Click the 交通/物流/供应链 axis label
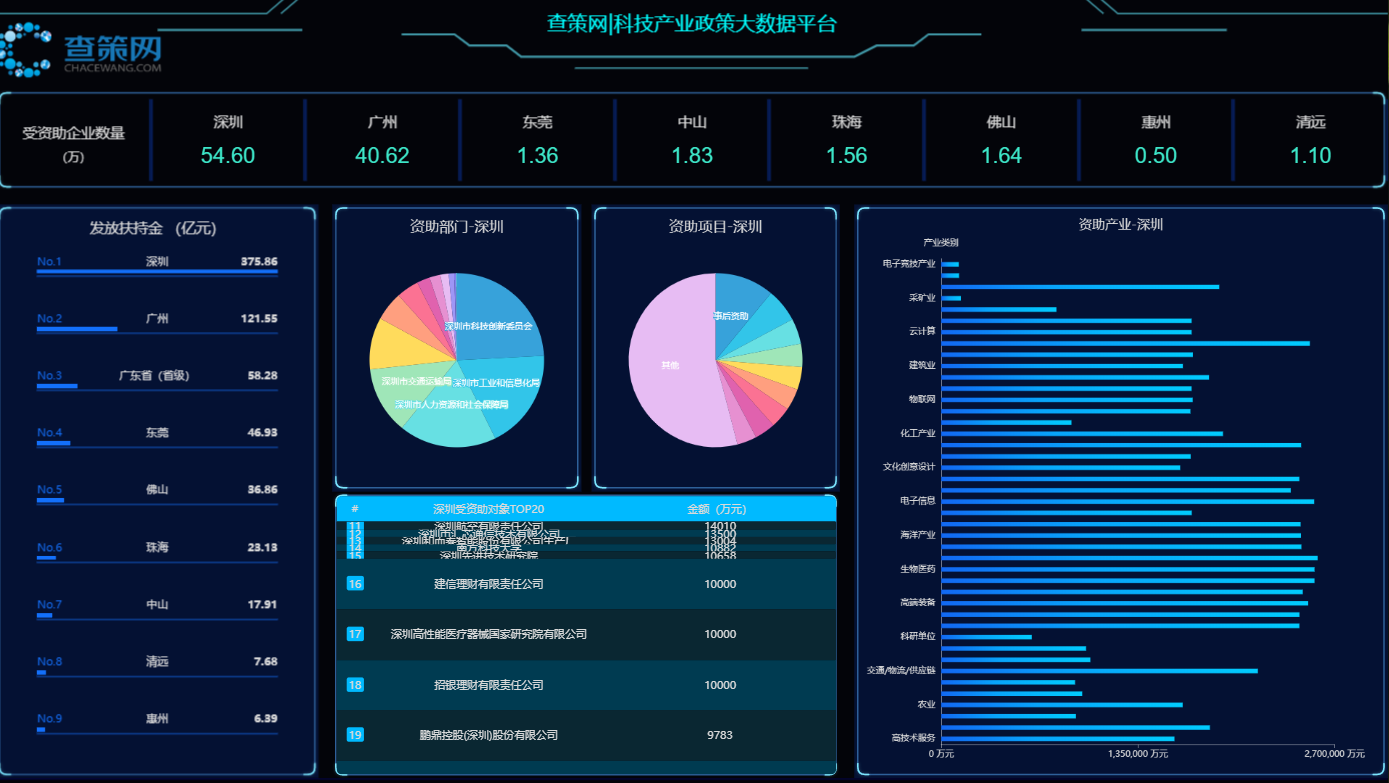Viewport: 1389px width, 783px height. pyautogui.click(x=902, y=670)
